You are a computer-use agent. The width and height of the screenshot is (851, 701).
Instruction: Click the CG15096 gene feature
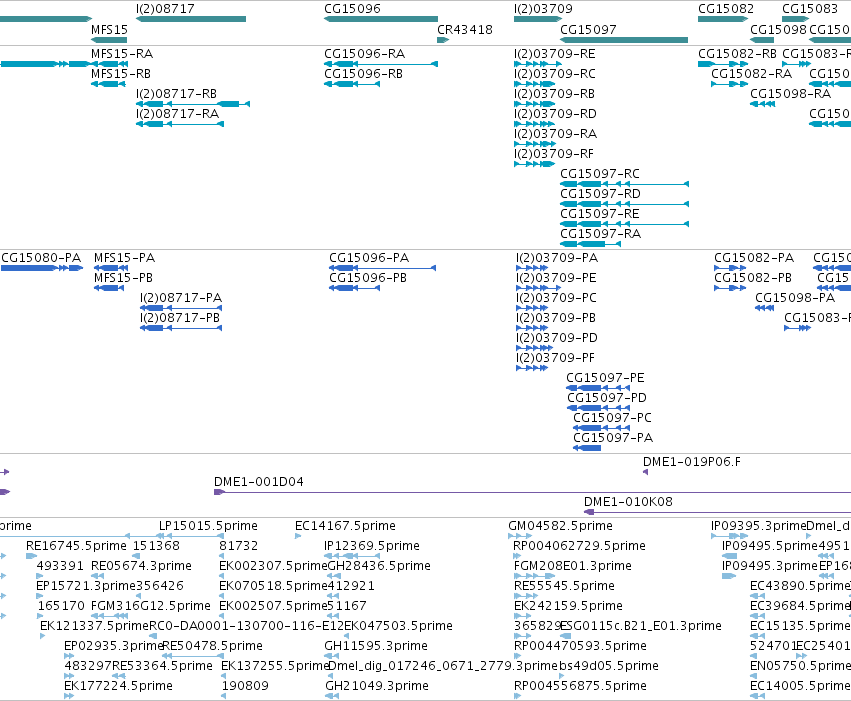(381, 19)
